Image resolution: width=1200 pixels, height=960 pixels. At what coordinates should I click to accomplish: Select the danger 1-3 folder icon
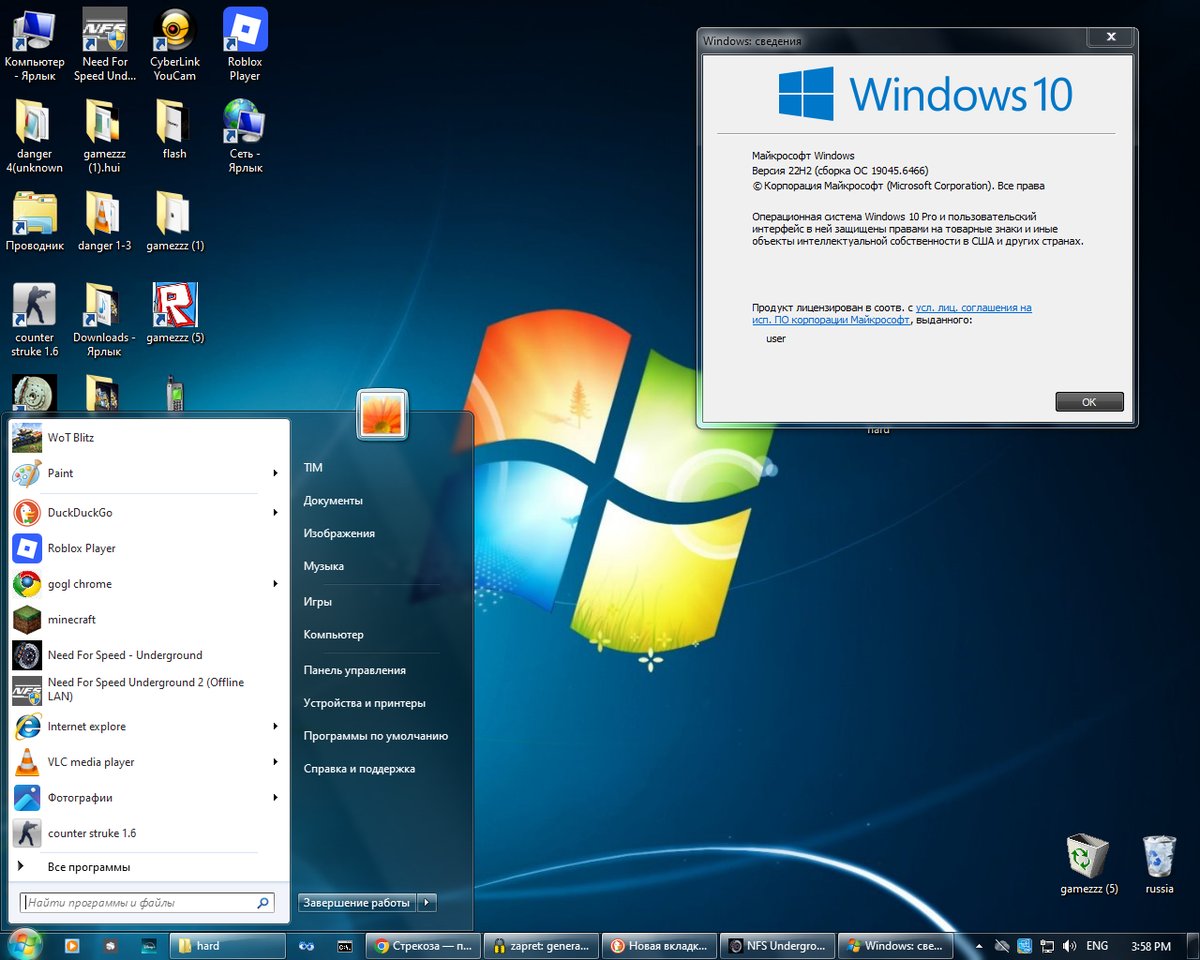click(x=104, y=221)
